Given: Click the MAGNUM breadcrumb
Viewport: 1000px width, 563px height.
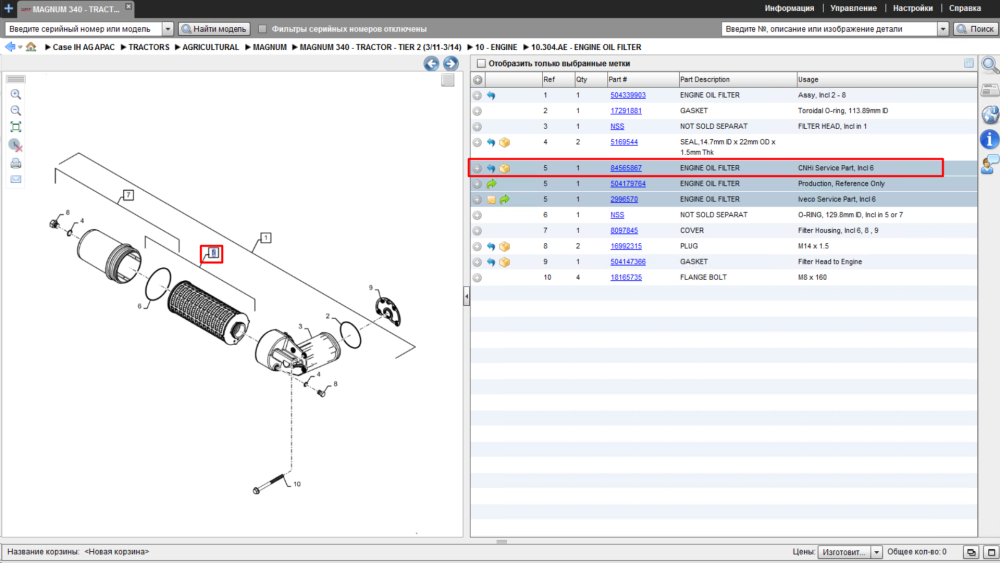Looking at the screenshot, I should click(x=269, y=47).
